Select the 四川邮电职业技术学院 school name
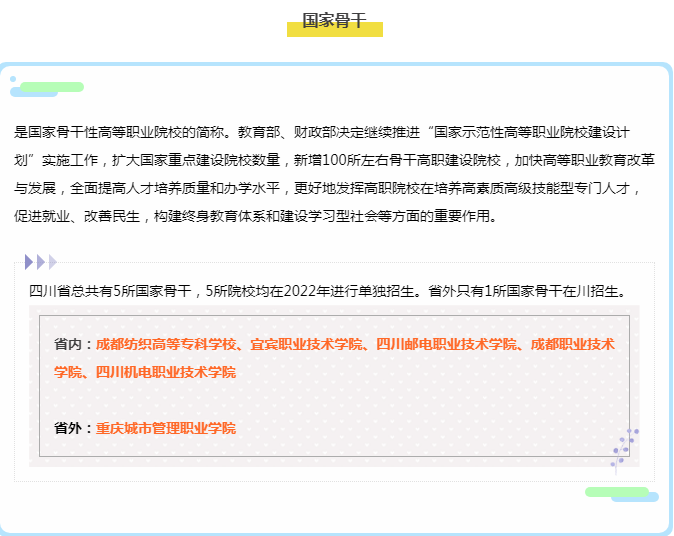Screen dimensions: 674x536 (x=446, y=344)
